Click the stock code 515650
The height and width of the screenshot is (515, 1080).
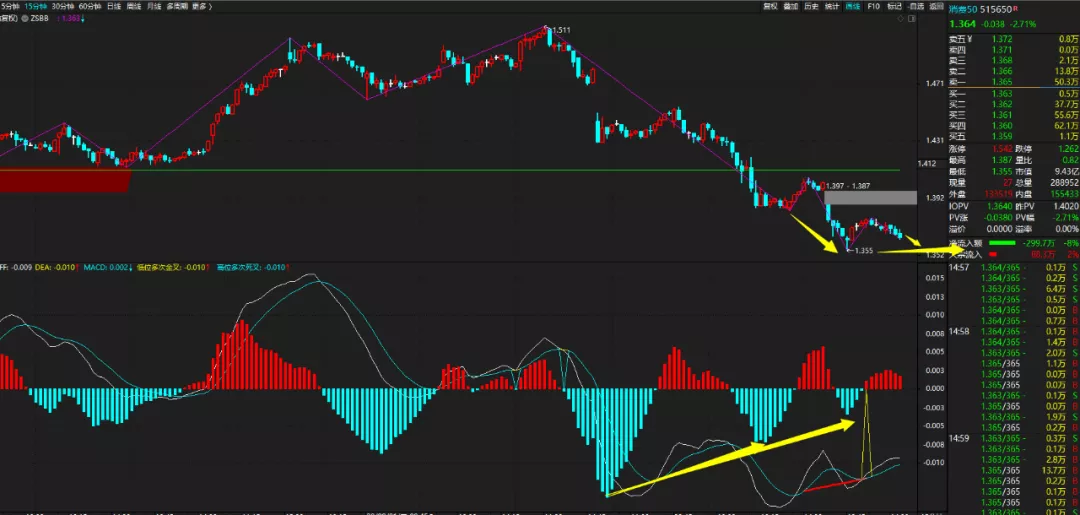point(995,9)
